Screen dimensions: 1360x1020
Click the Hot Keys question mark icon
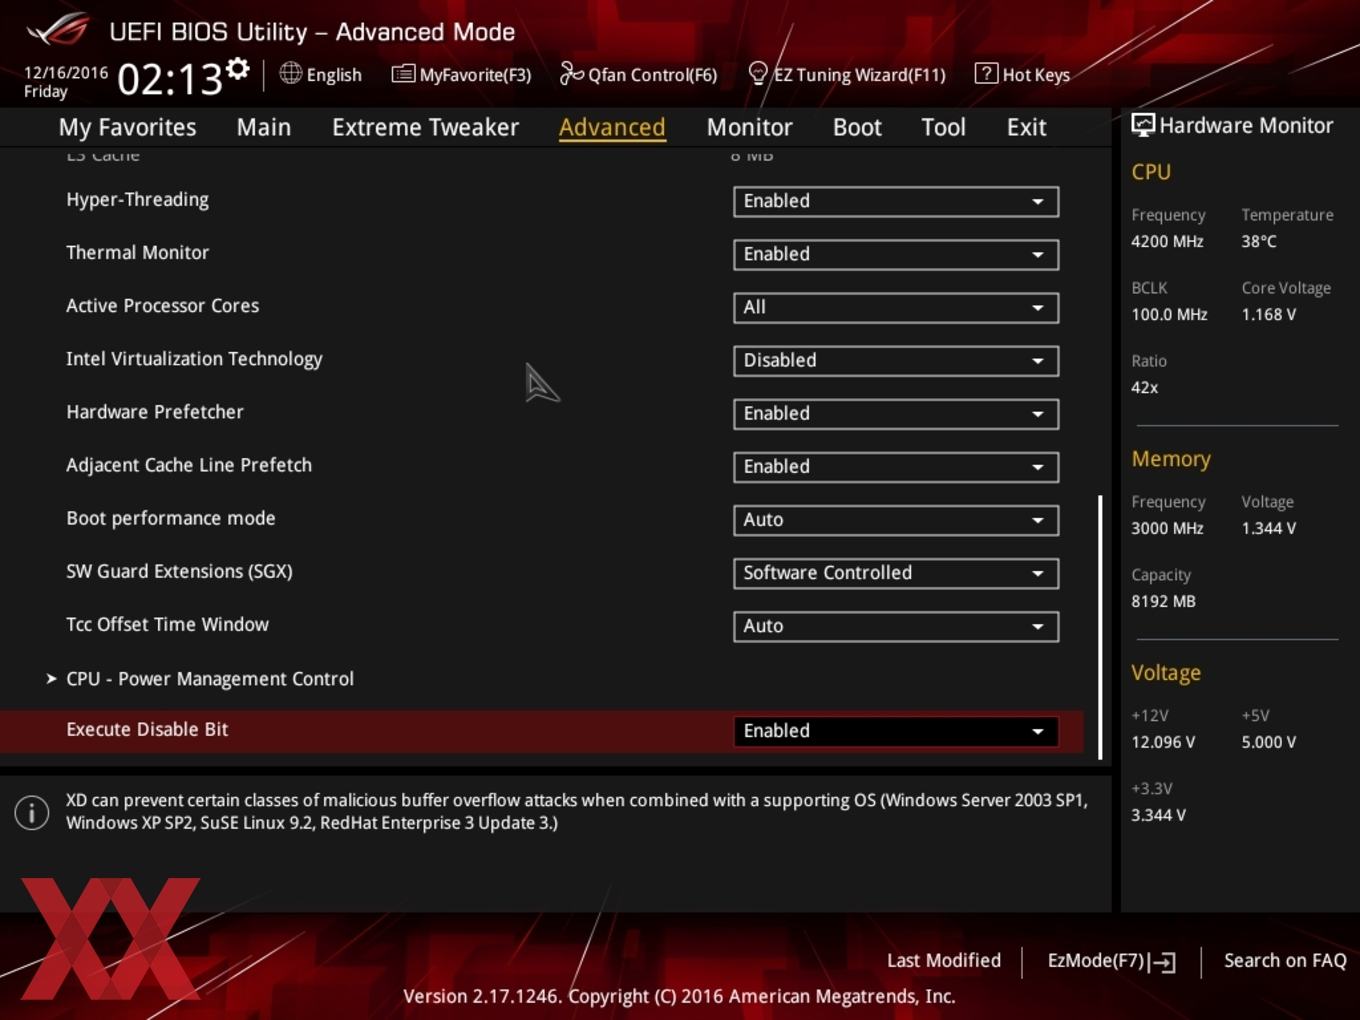click(986, 73)
